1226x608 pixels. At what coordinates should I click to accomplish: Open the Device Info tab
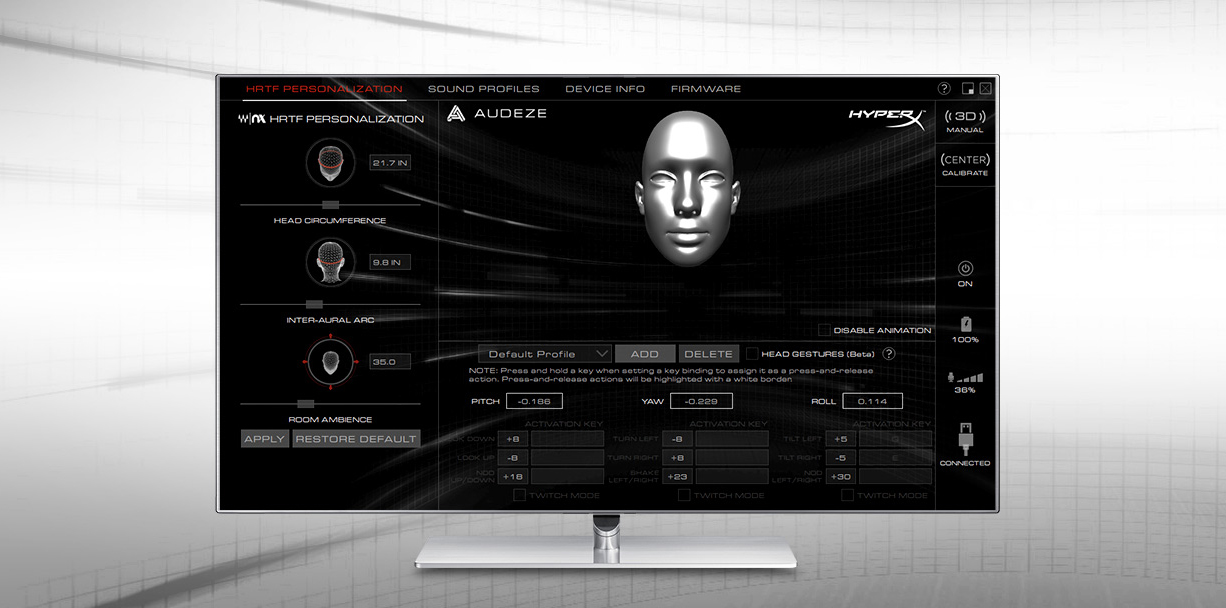[605, 89]
